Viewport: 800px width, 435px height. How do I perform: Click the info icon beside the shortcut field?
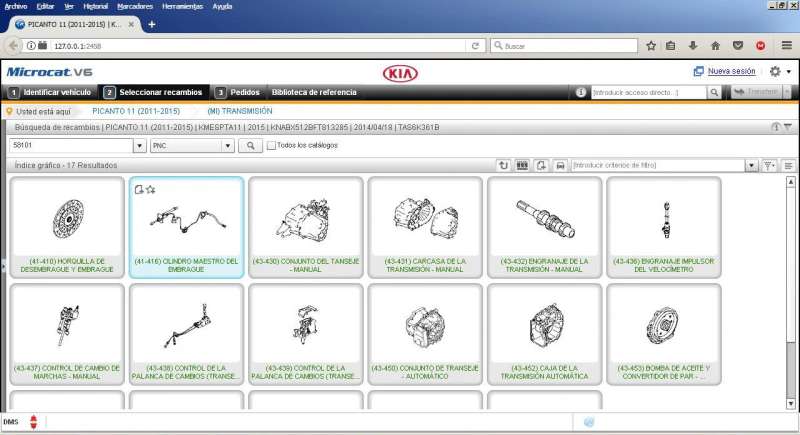[x=582, y=92]
